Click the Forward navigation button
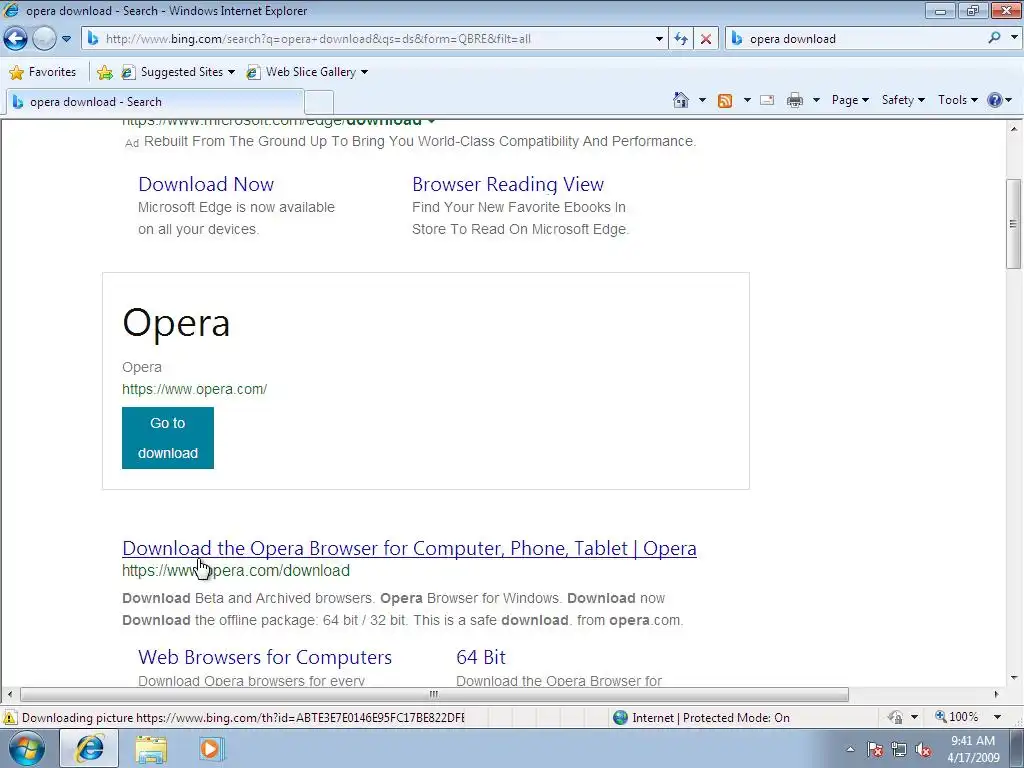Screen dimensions: 1024x768 pyautogui.click(x=44, y=39)
